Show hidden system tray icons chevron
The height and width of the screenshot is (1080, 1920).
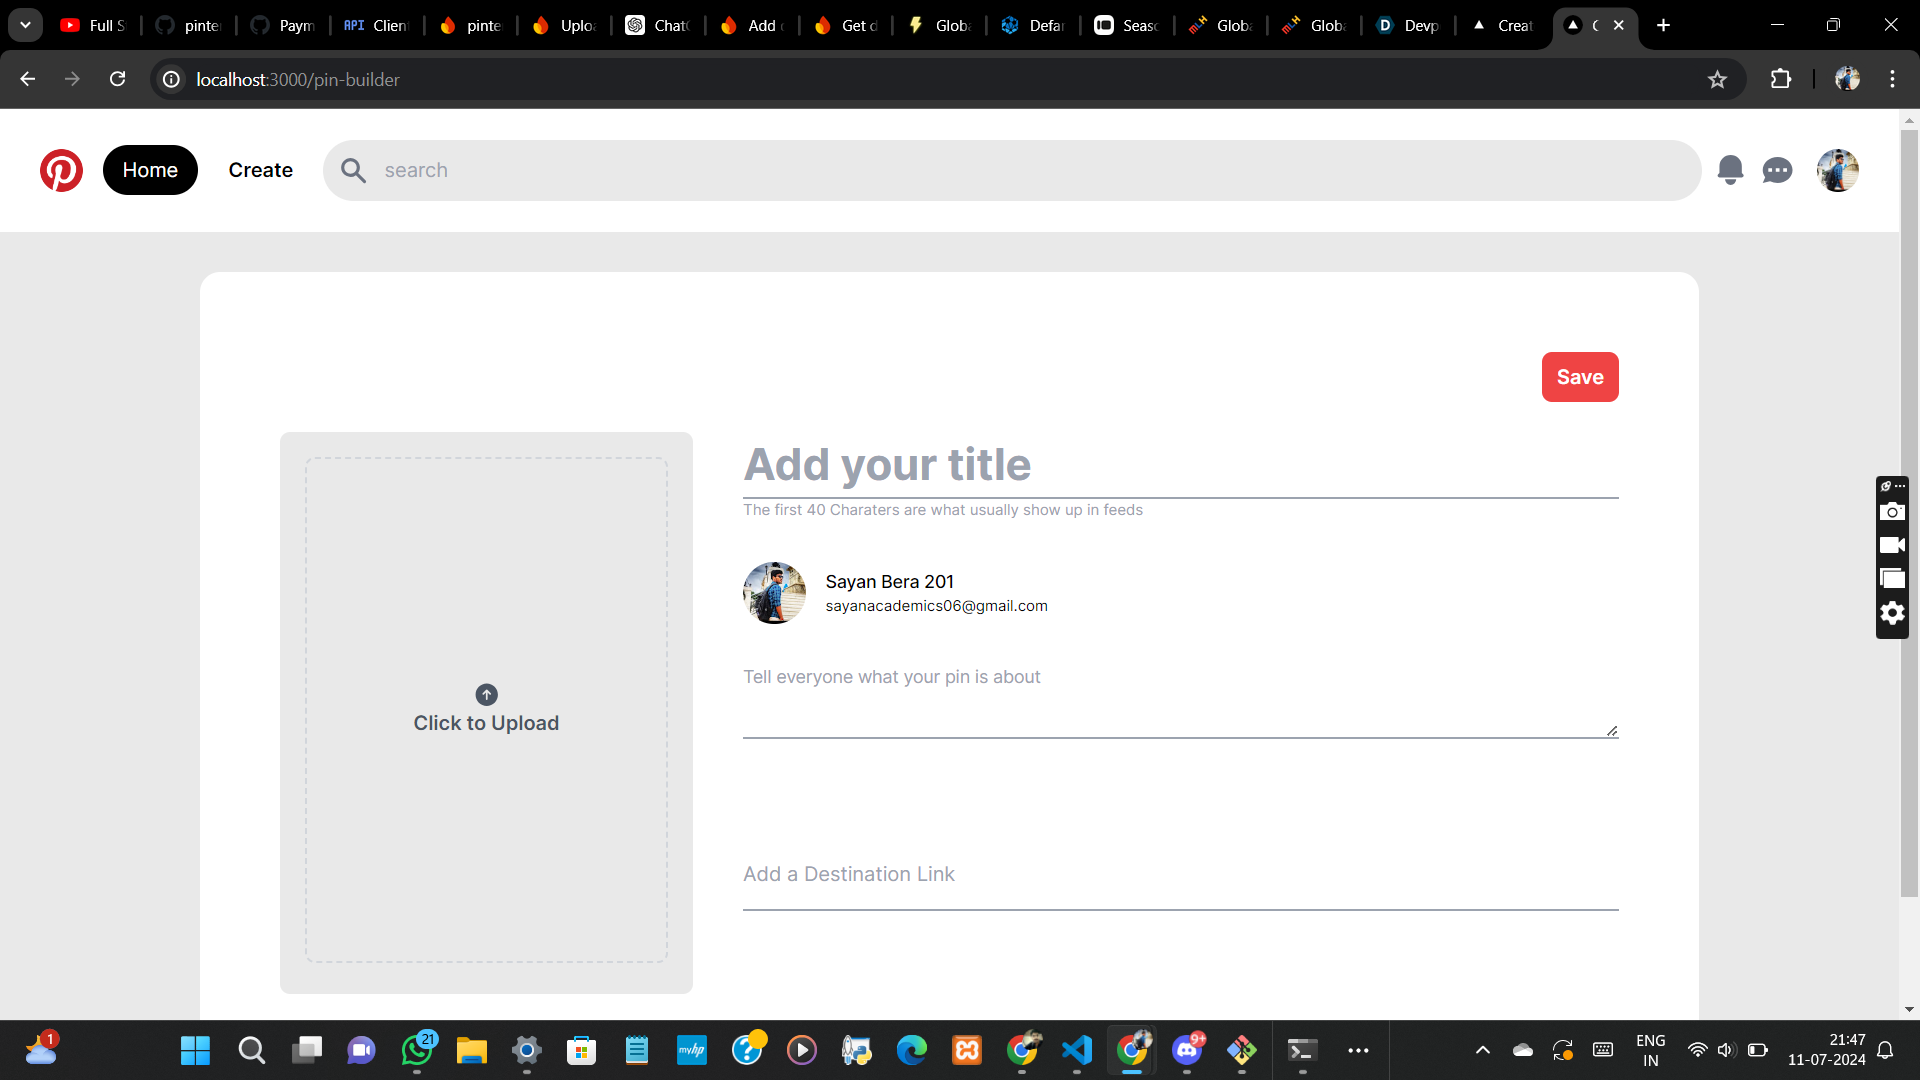pyautogui.click(x=1483, y=1050)
